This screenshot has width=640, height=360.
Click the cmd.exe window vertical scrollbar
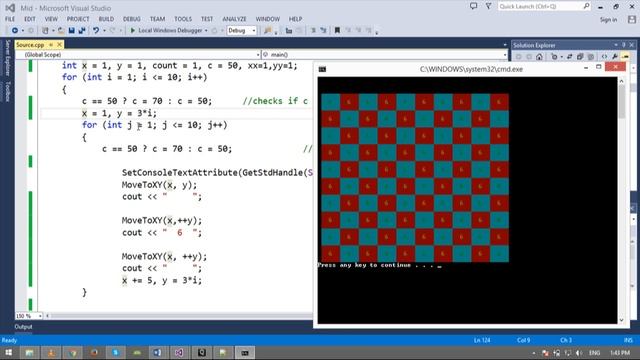coord(622,200)
